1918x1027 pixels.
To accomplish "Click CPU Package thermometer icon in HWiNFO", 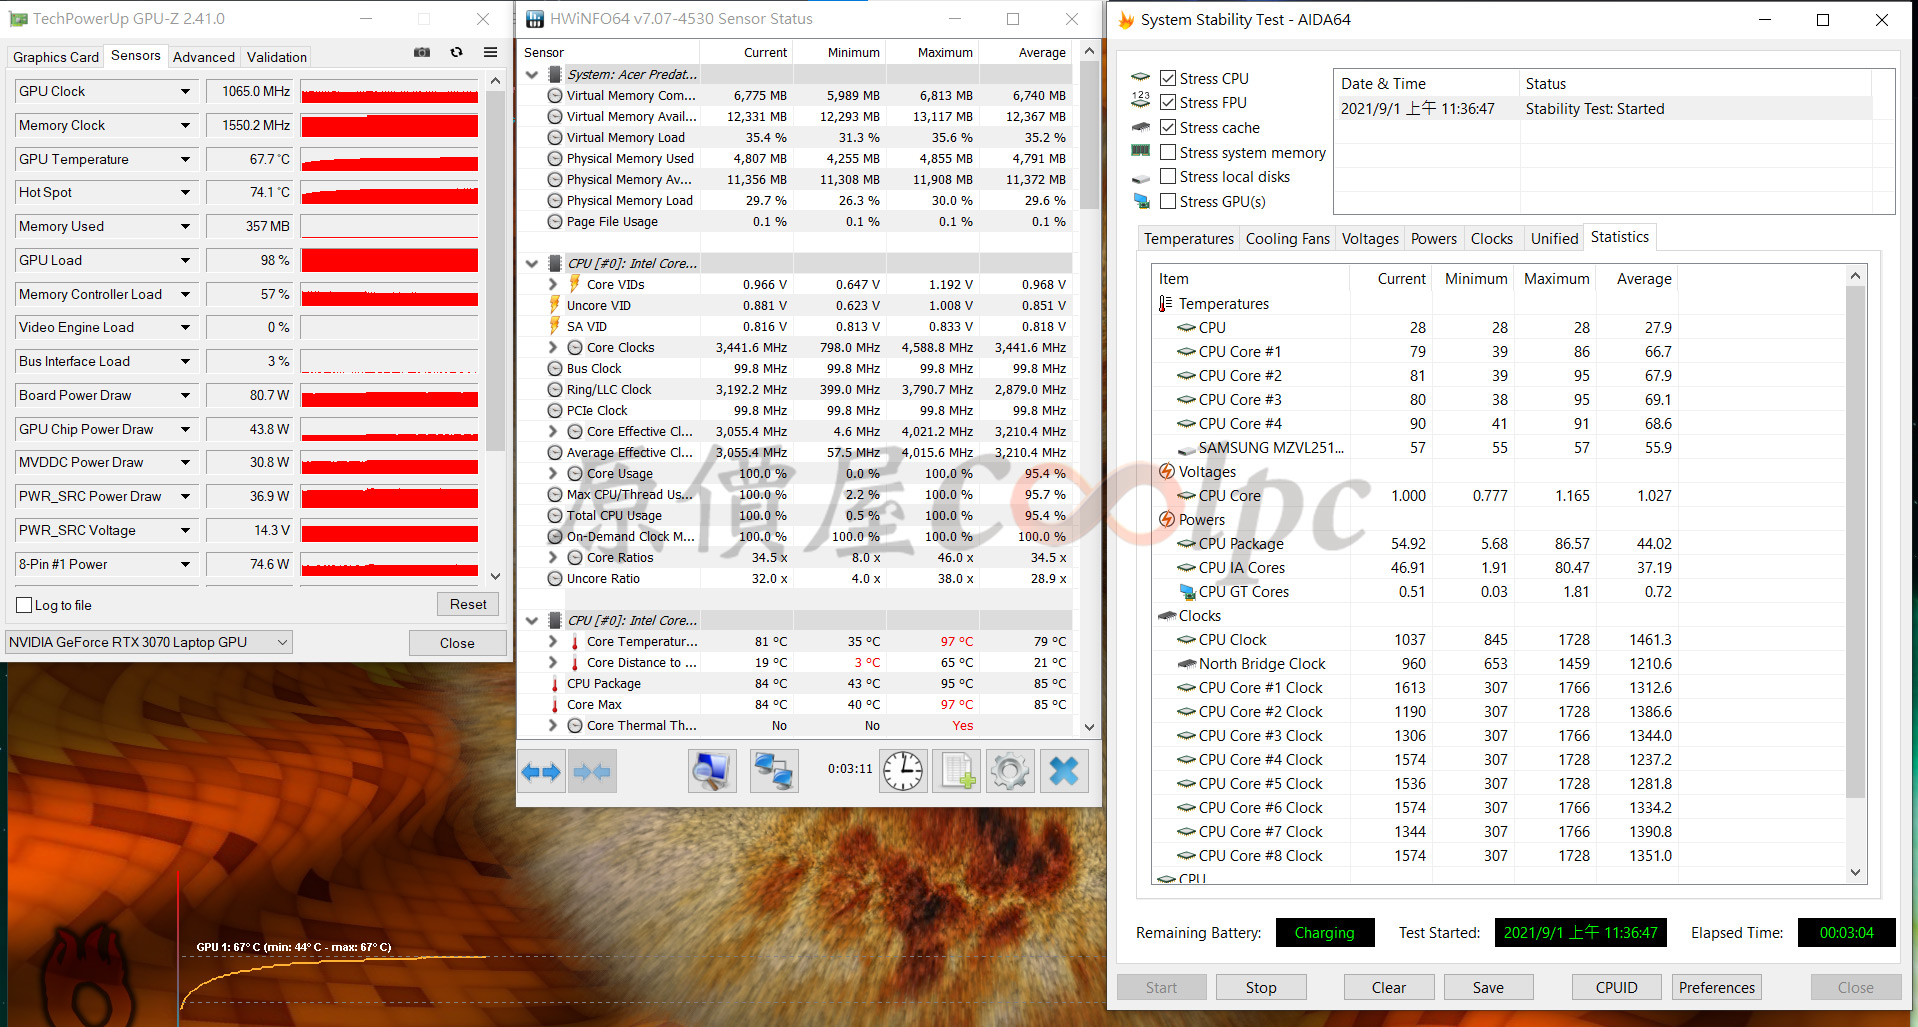I will 555,684.
